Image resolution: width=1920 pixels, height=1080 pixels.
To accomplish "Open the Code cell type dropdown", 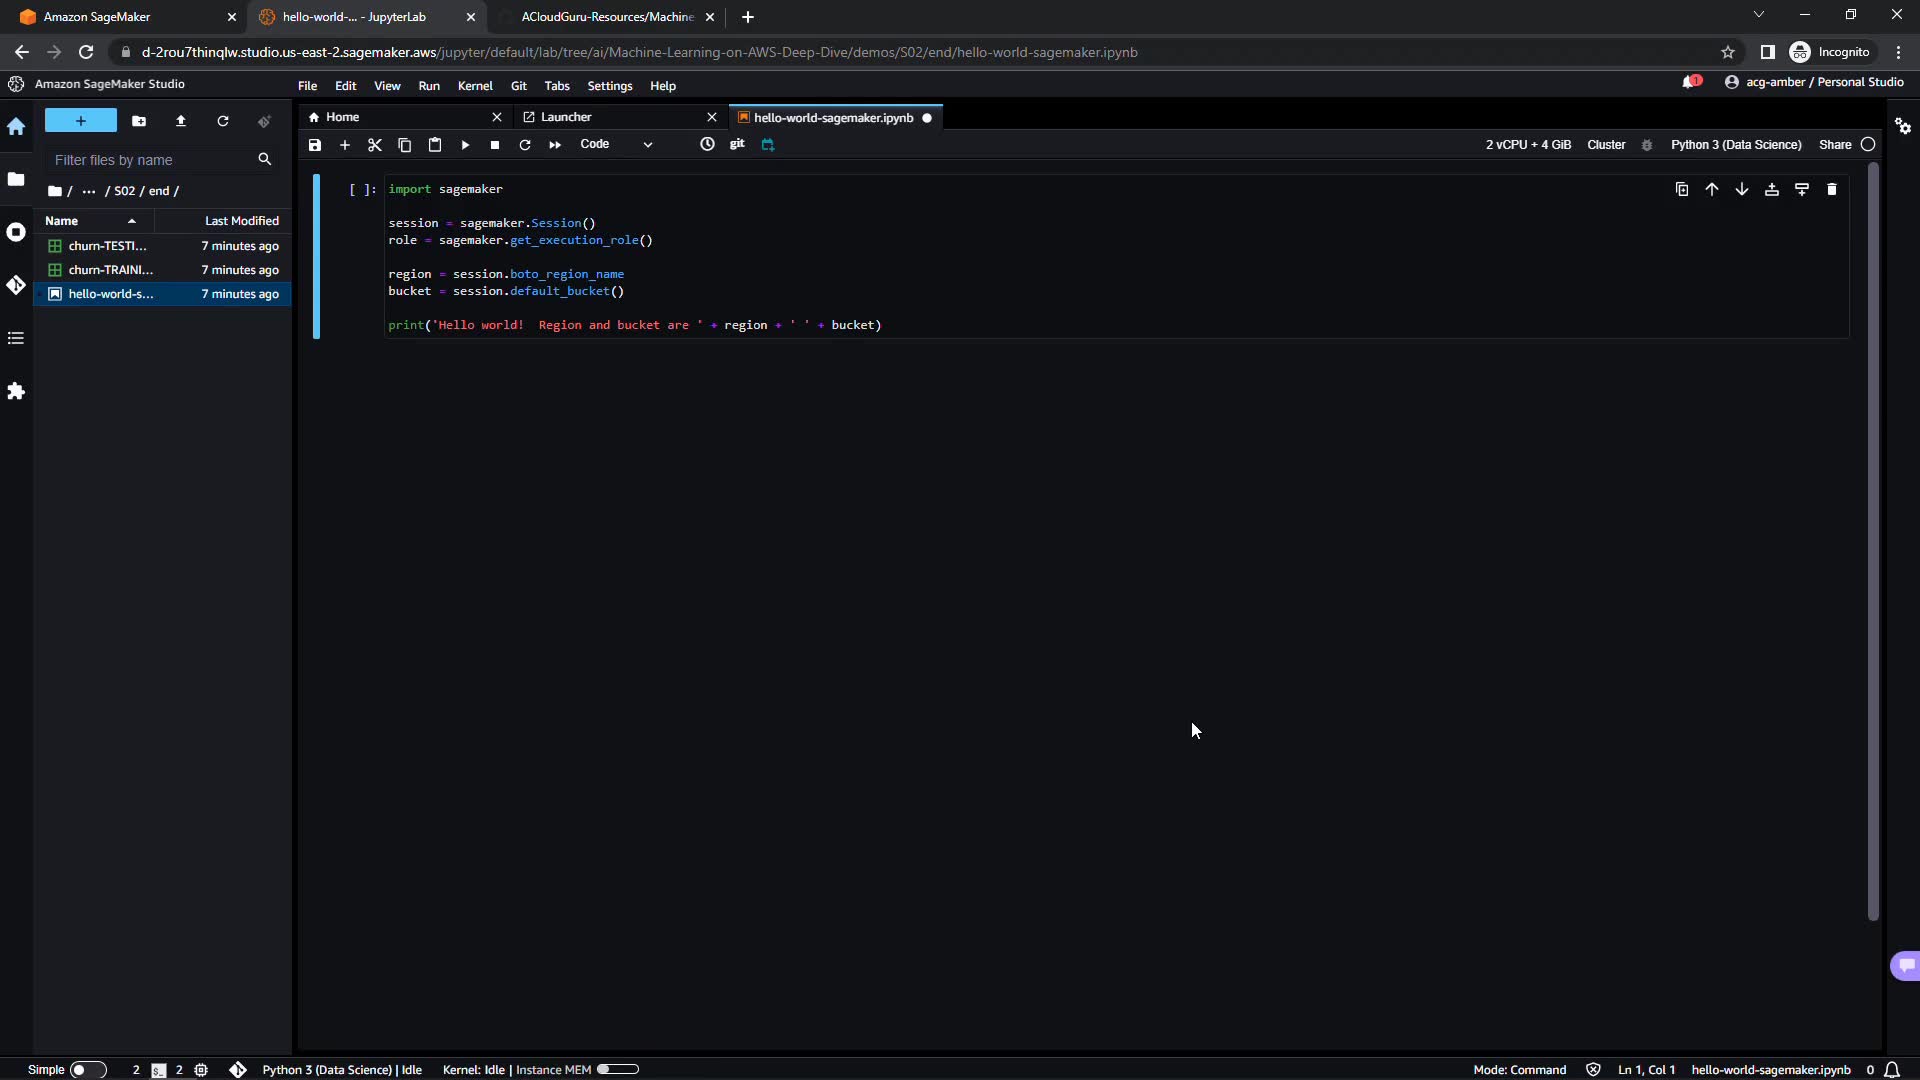I will (x=616, y=144).
